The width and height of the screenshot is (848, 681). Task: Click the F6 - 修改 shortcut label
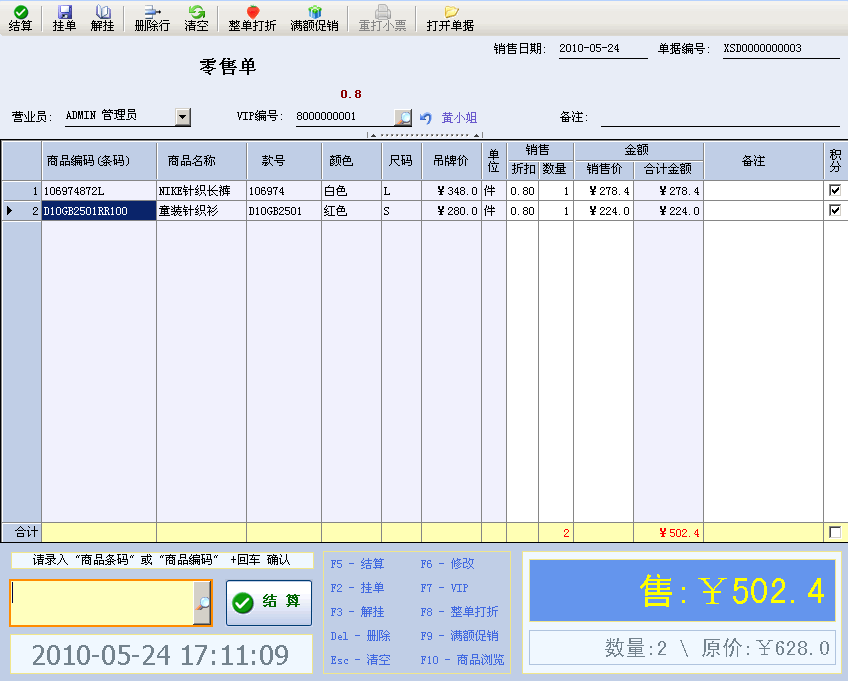448,564
